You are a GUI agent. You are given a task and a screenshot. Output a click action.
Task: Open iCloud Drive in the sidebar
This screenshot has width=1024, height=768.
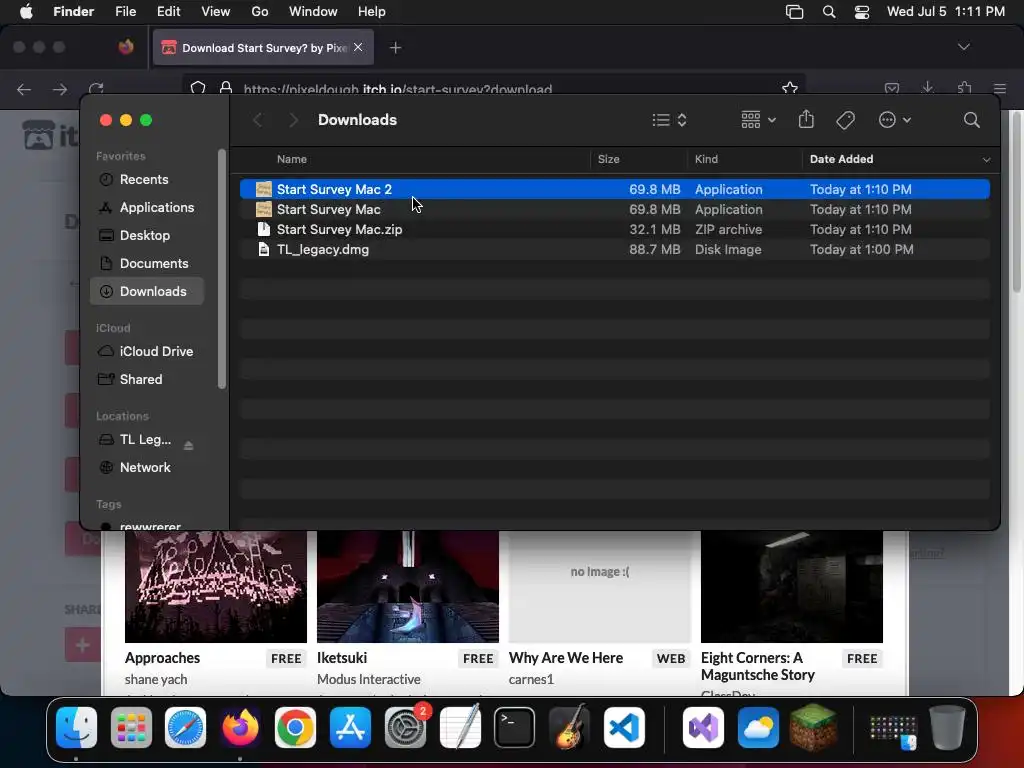147,351
